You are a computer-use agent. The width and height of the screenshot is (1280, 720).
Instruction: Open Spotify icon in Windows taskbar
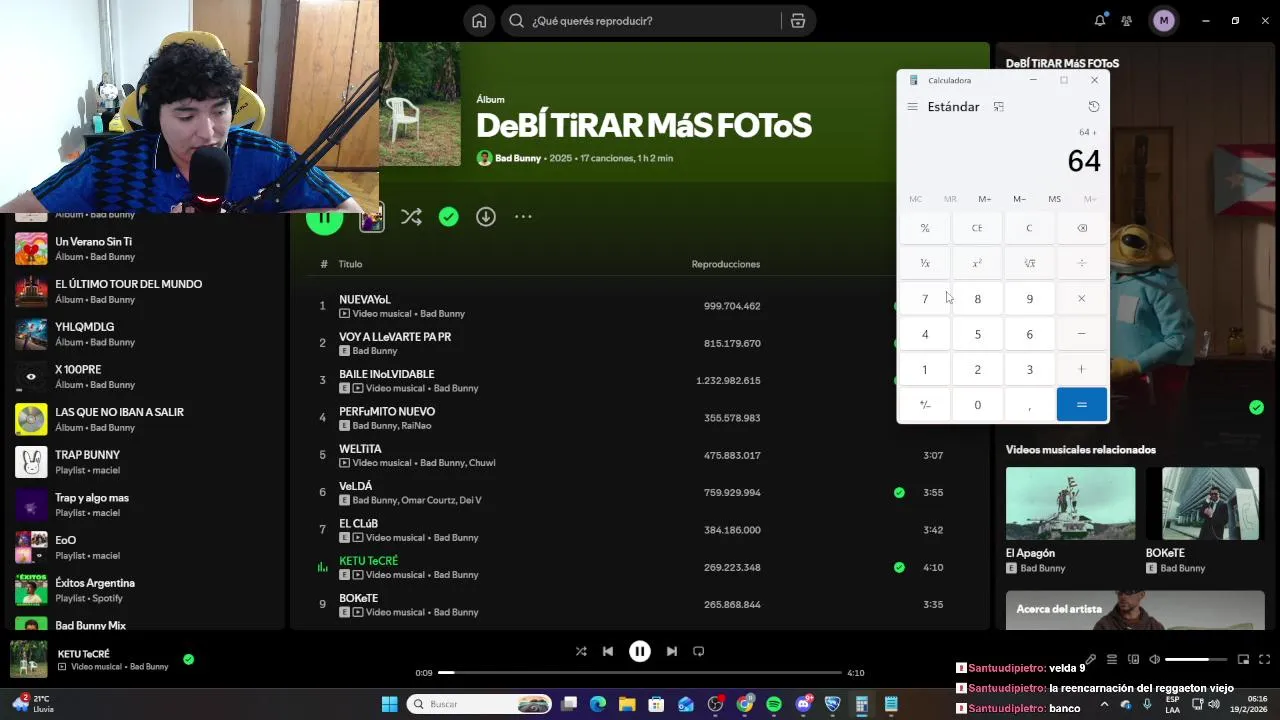pos(773,704)
